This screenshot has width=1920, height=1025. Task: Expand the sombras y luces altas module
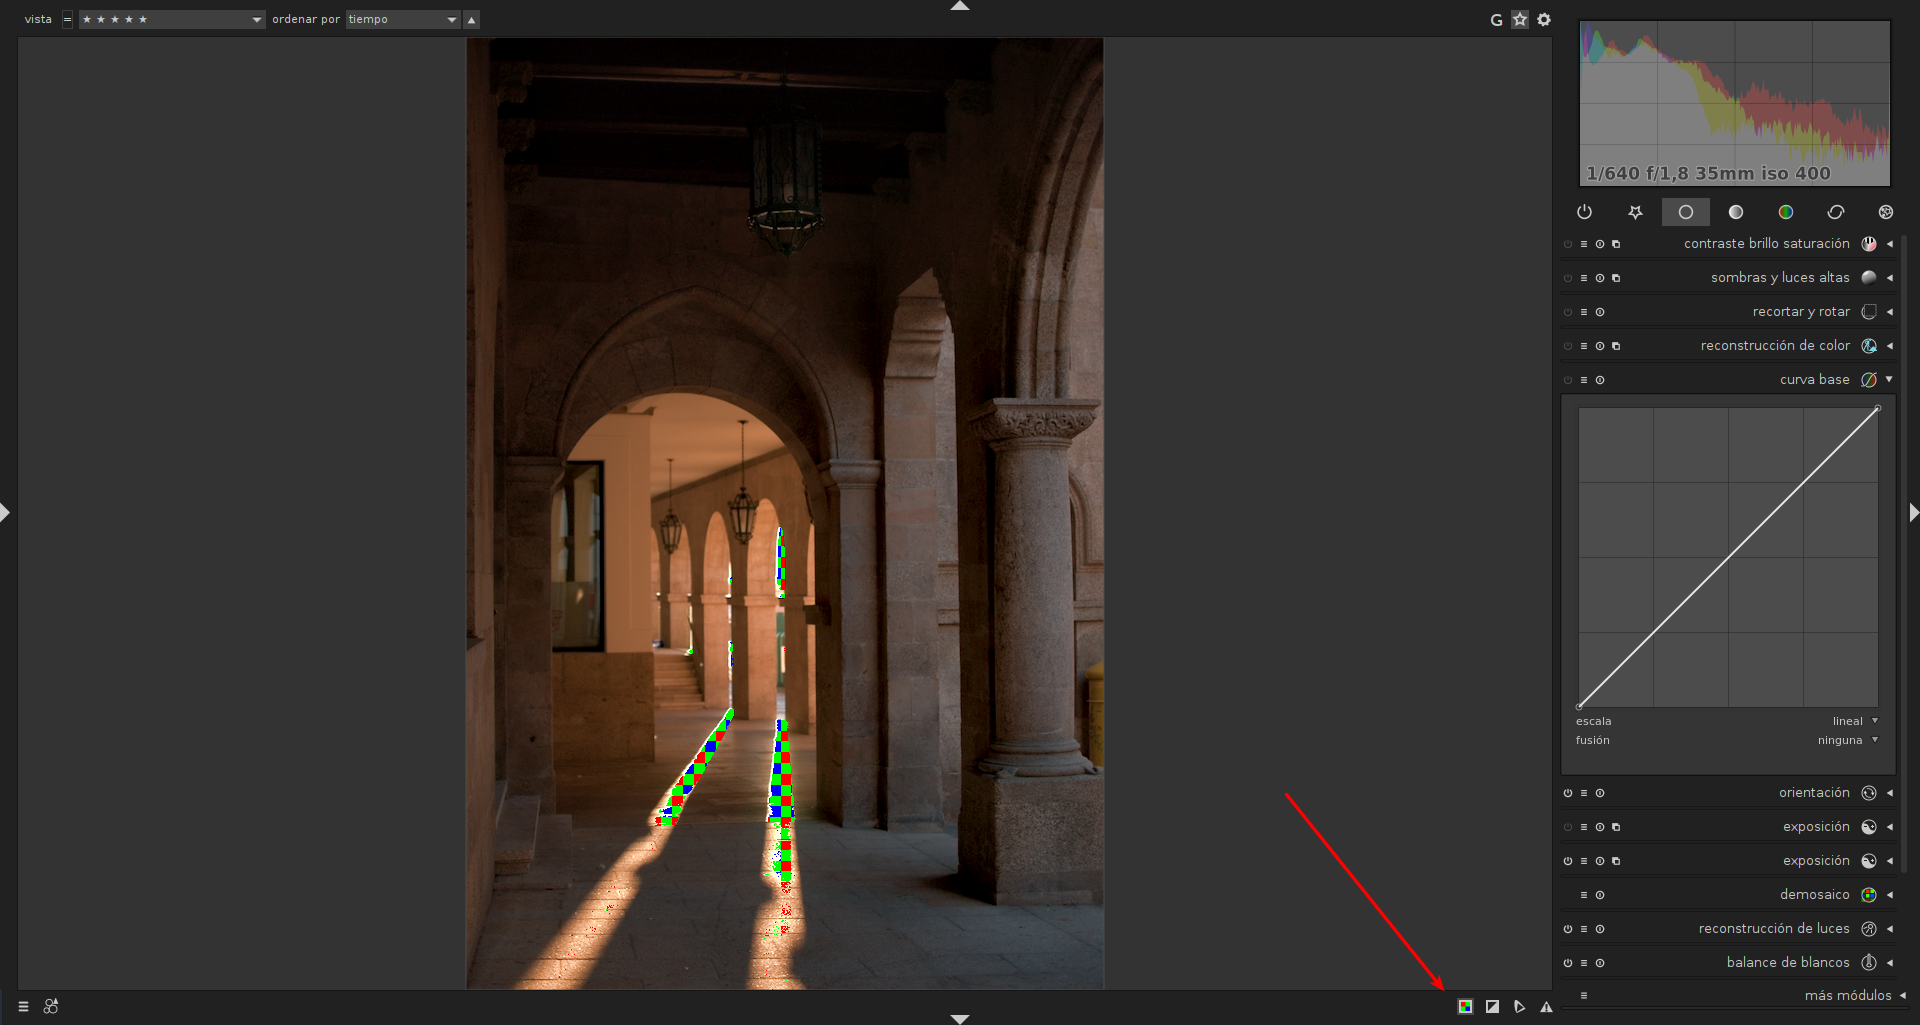[x=1890, y=278]
